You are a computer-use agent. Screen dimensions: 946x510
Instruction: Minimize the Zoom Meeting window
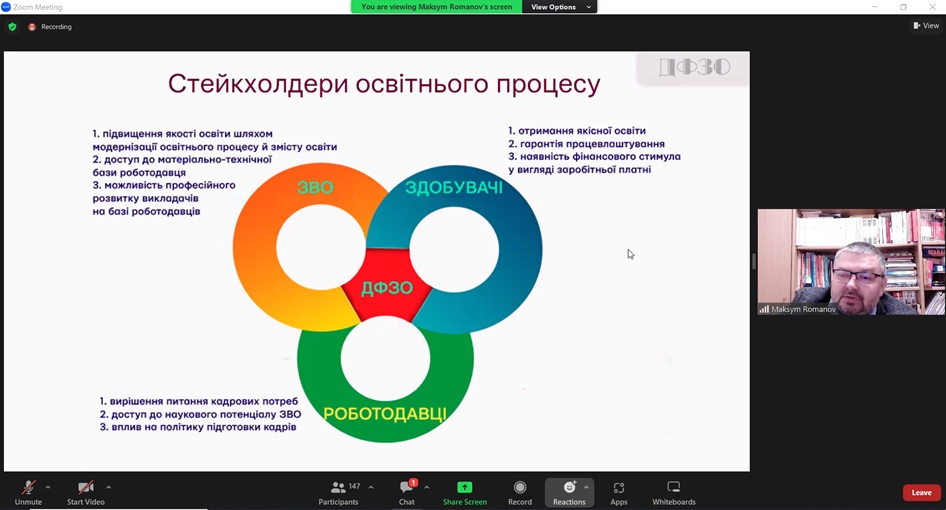875,7
